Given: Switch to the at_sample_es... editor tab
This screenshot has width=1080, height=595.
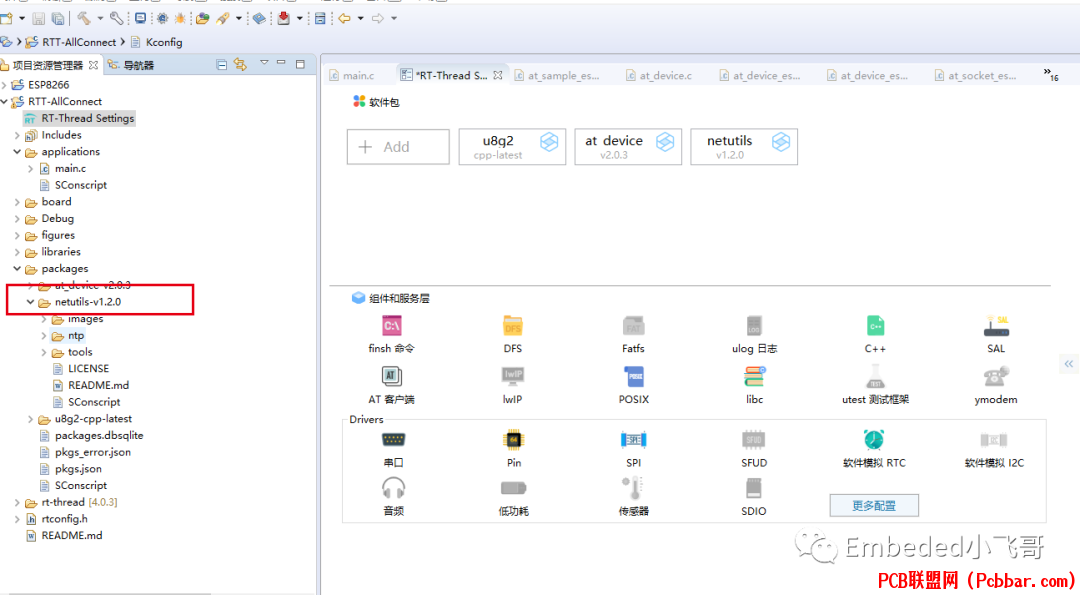Looking at the screenshot, I should [x=557, y=75].
